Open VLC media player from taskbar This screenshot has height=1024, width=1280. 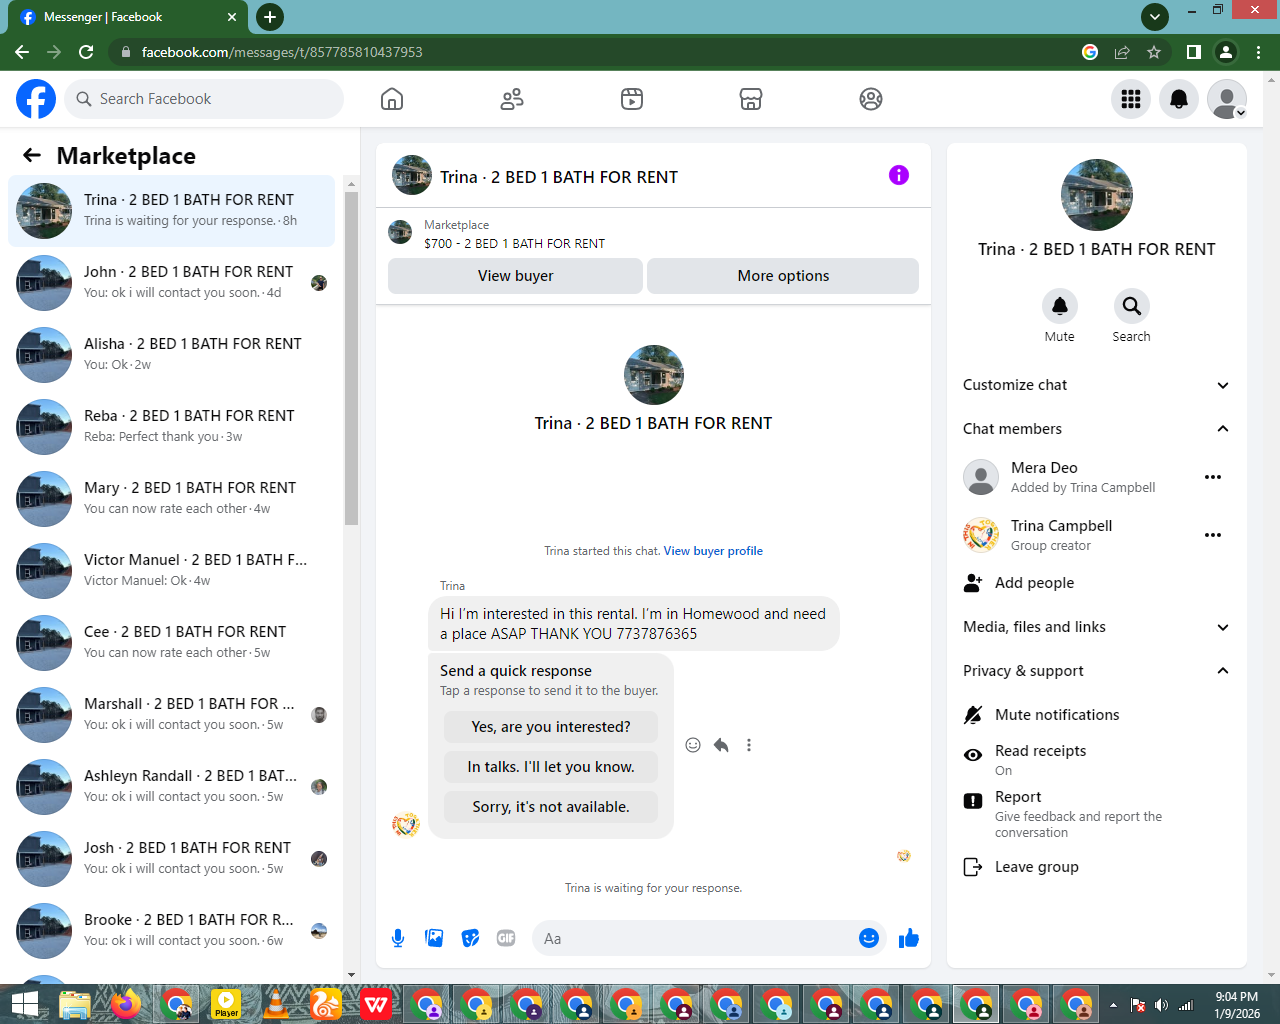(x=276, y=1004)
